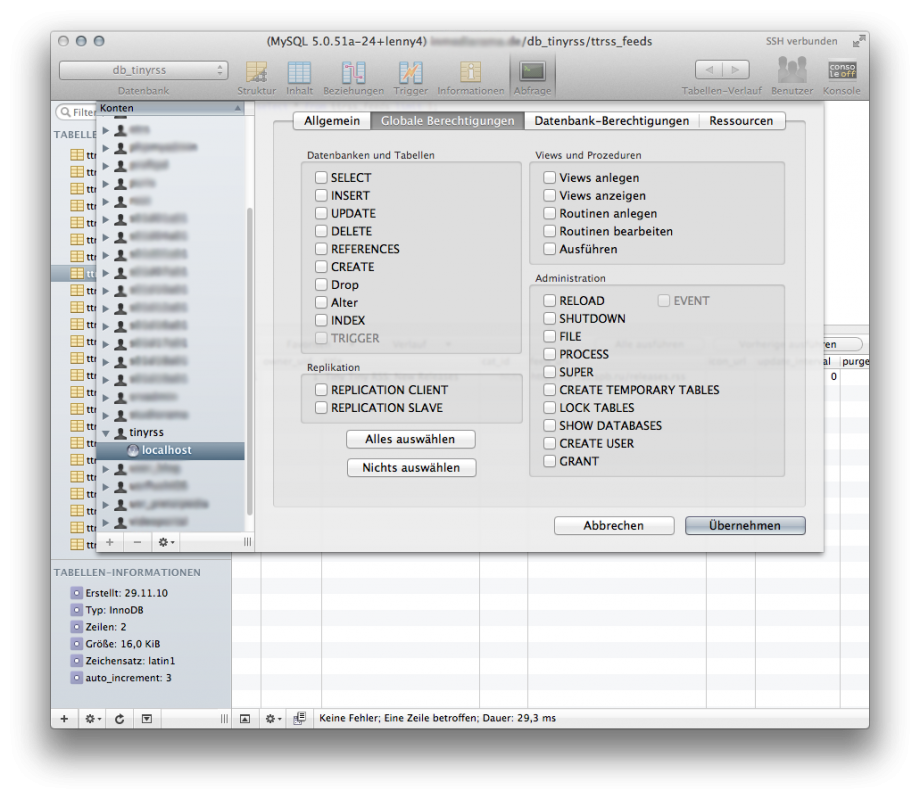This screenshot has width=920, height=799.
Task: Go forward in Tabellen-Verlauf history
Action: point(736,70)
